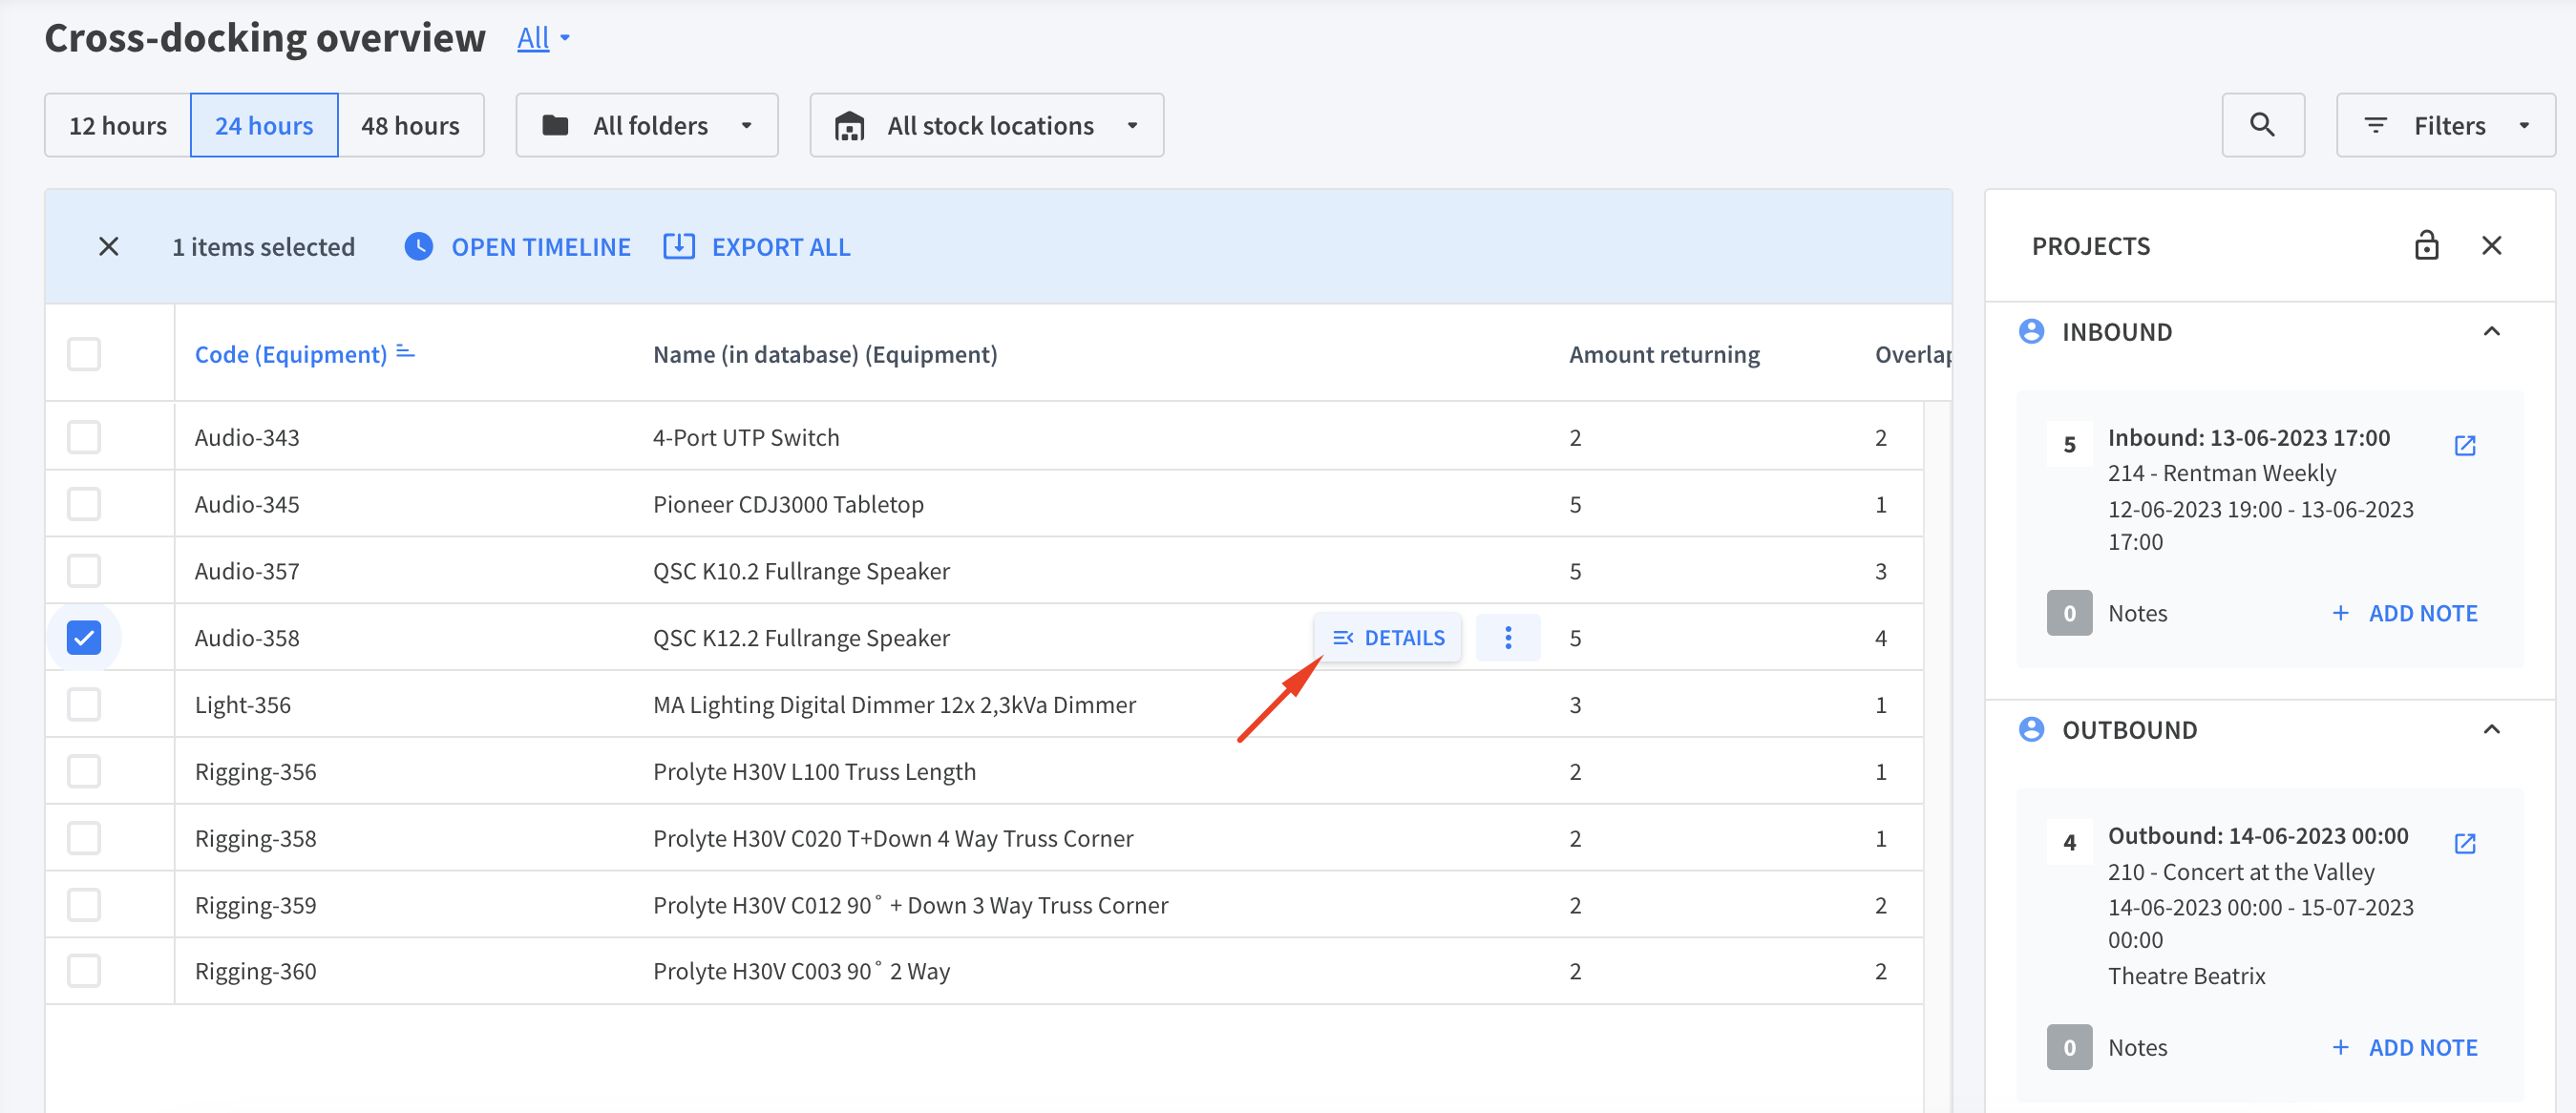The width and height of the screenshot is (2576, 1113).
Task: Select the 24 hours tab
Action: click(x=264, y=125)
